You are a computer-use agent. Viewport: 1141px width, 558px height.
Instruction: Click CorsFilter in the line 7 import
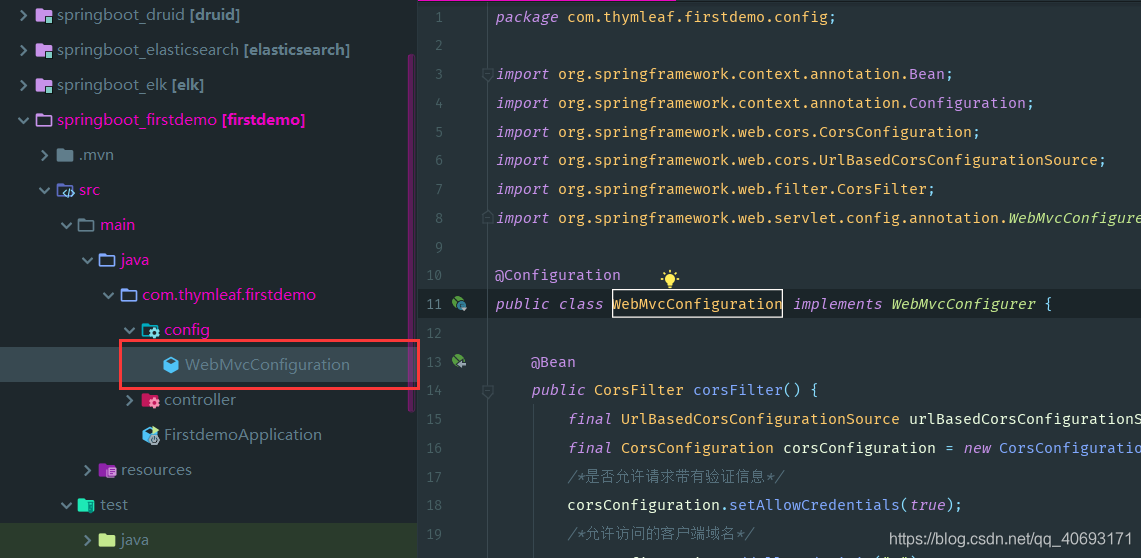click(883, 189)
